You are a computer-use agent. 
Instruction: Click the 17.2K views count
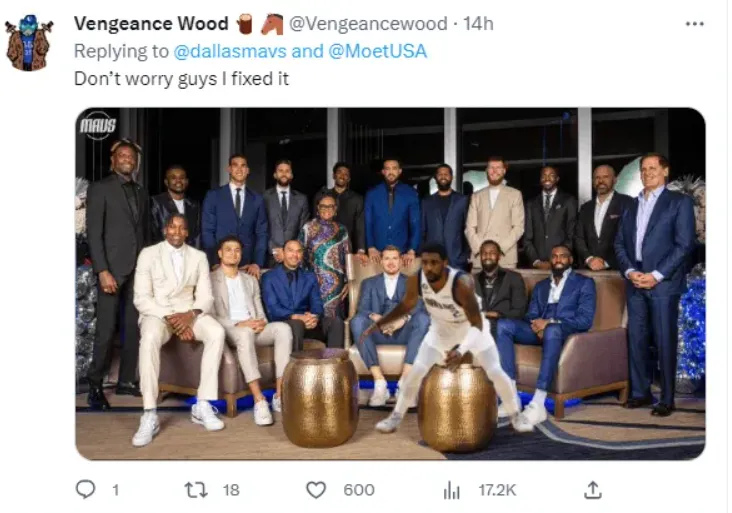(x=495, y=489)
